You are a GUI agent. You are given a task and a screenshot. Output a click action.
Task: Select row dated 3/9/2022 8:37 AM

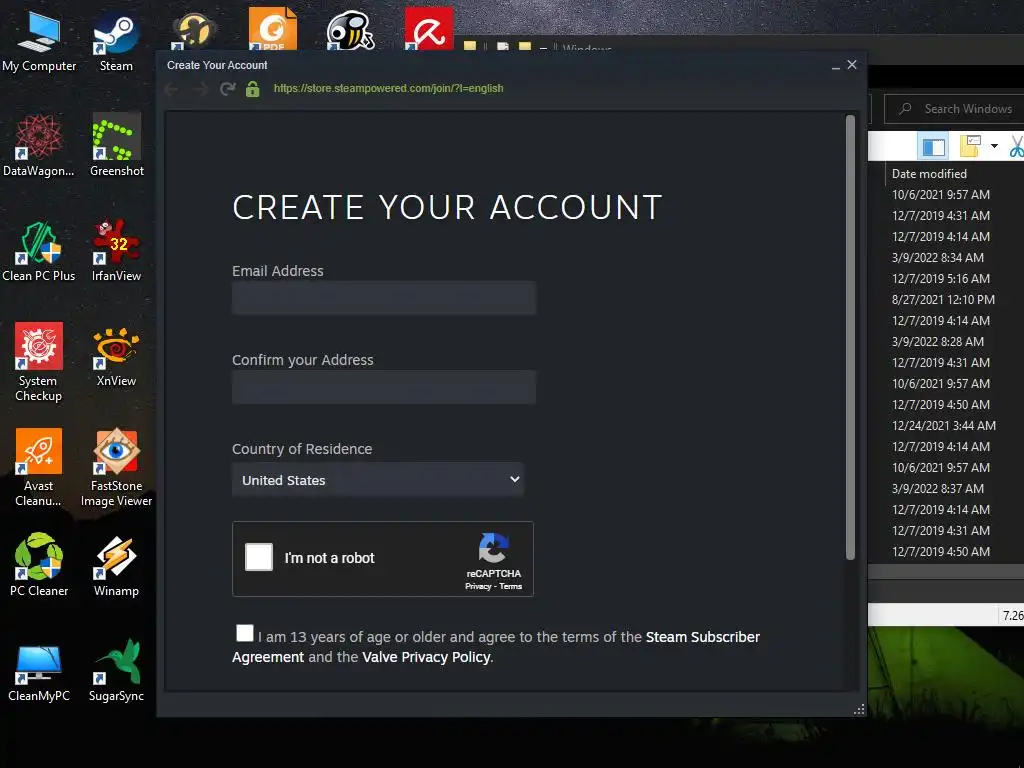938,488
